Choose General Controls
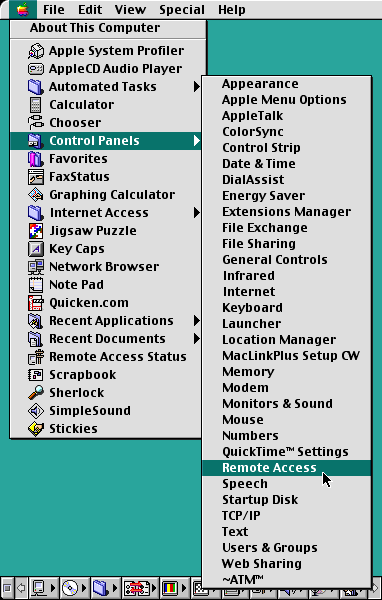 click(287, 259)
